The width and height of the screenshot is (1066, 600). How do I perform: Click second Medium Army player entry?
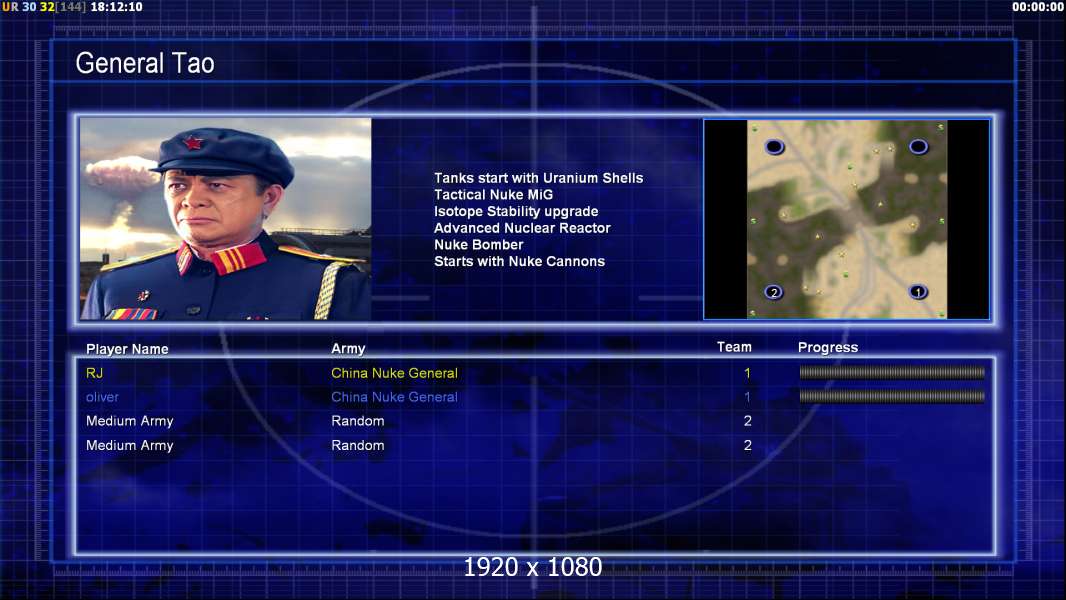129,446
